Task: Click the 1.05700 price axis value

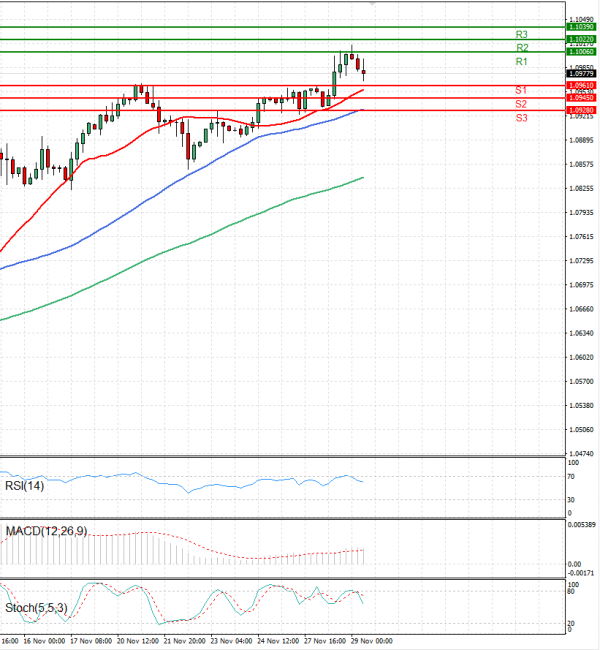Action: pyautogui.click(x=581, y=381)
